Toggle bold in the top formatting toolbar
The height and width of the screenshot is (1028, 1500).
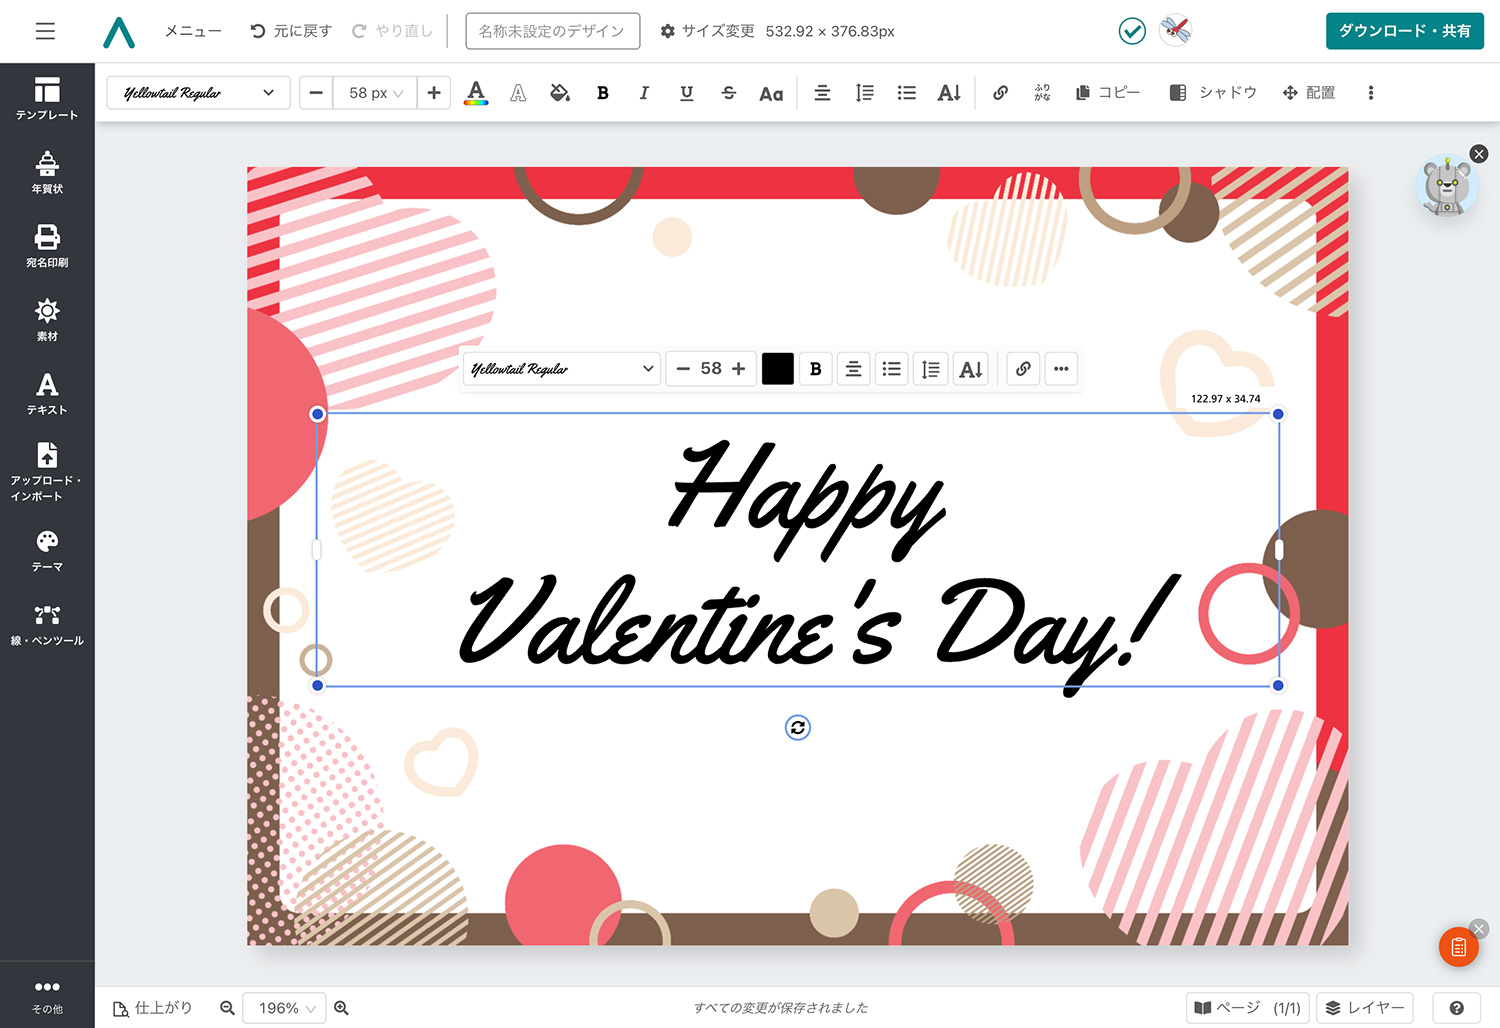point(603,93)
